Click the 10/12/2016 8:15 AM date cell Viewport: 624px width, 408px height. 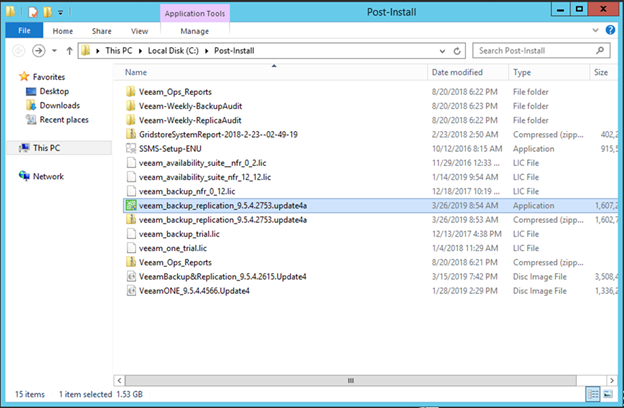coord(467,149)
